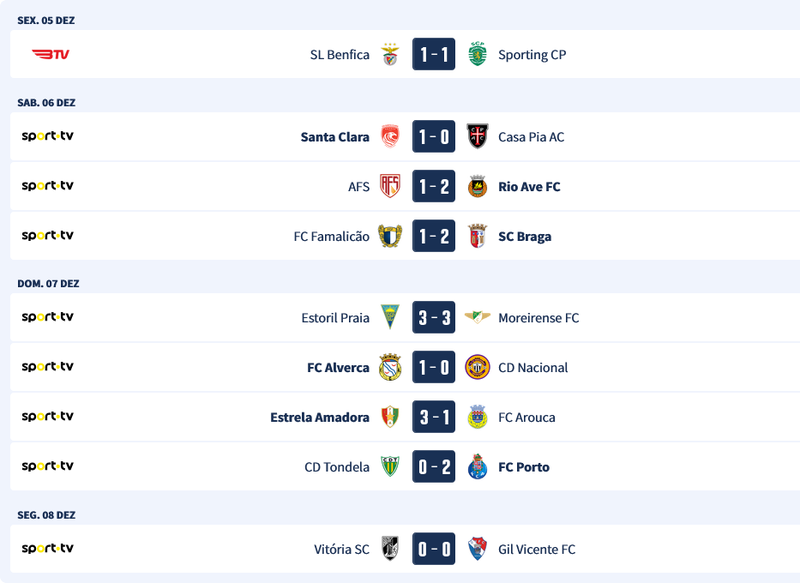
Task: Click the FC Arouca team name
Action: coord(526,417)
